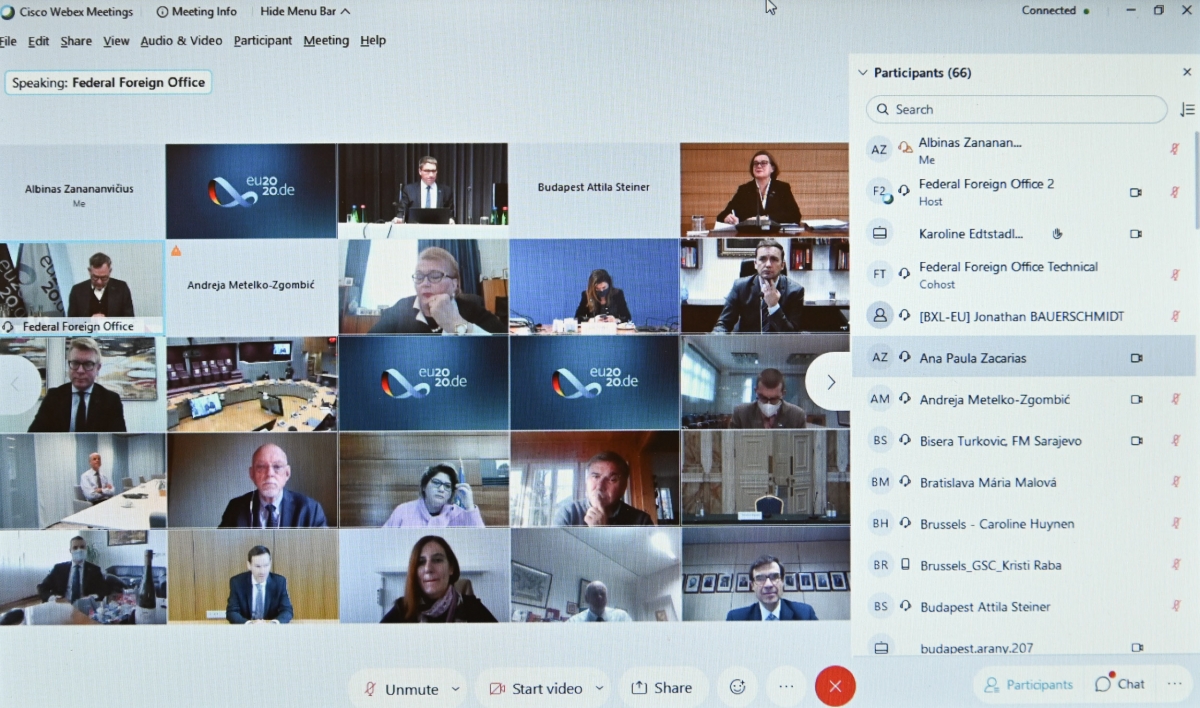1200x708 pixels.
Task: Toggle muted mic of Andreja Metelko-Zgombić row
Action: (1175, 399)
